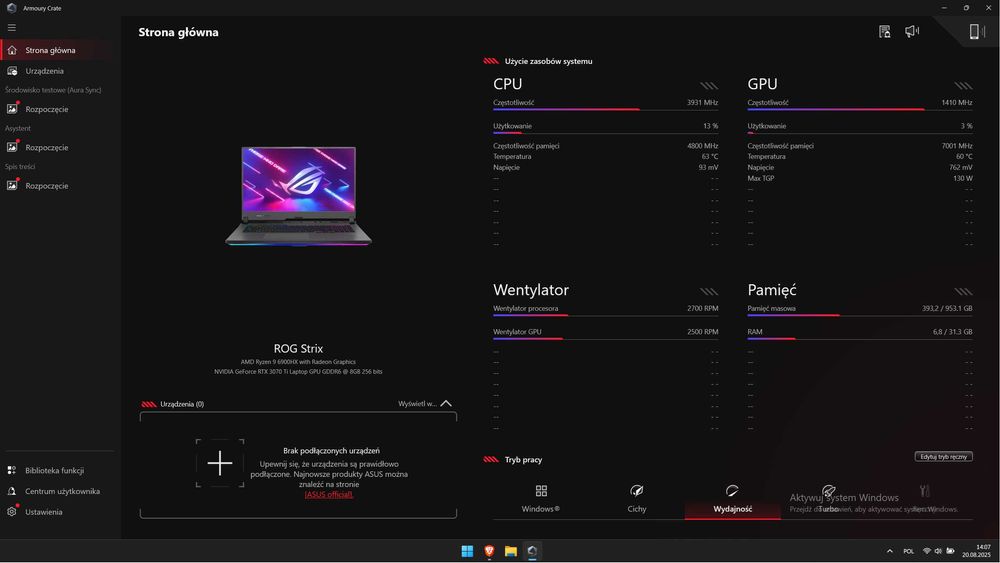
Task: Open the Wyświetl w... view option
Action: 417,404
